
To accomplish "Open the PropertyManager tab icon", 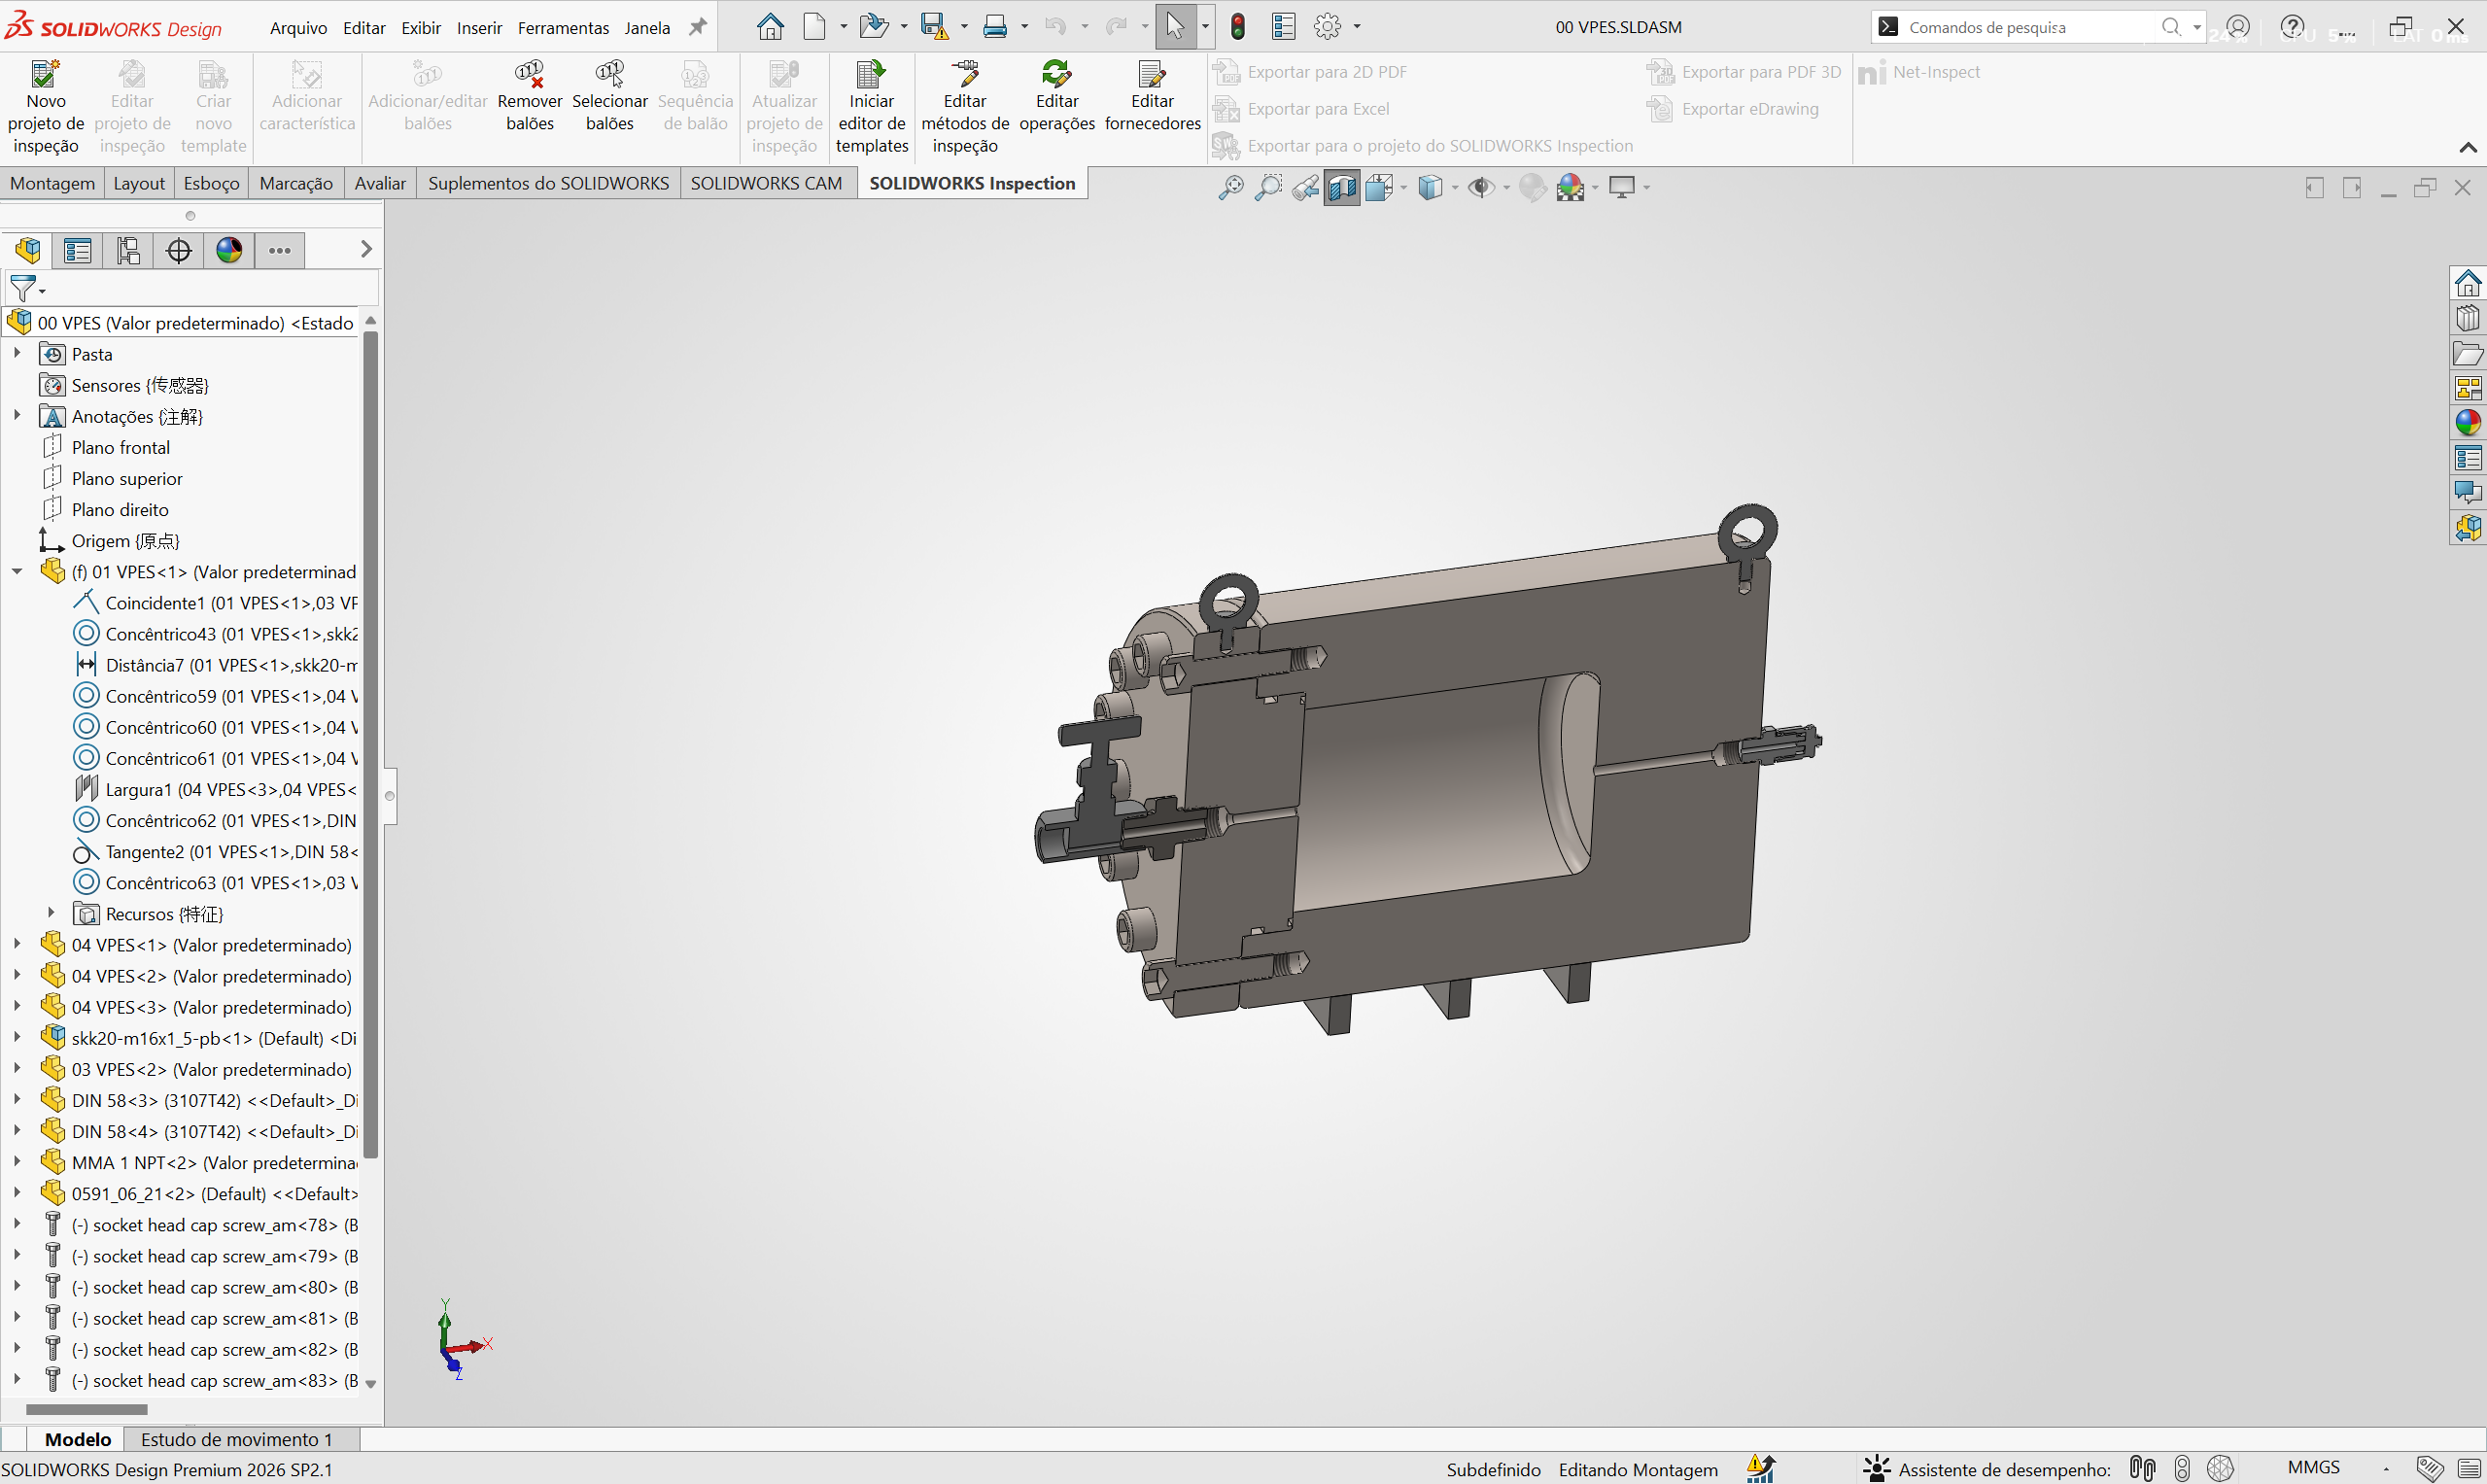I will [x=78, y=250].
